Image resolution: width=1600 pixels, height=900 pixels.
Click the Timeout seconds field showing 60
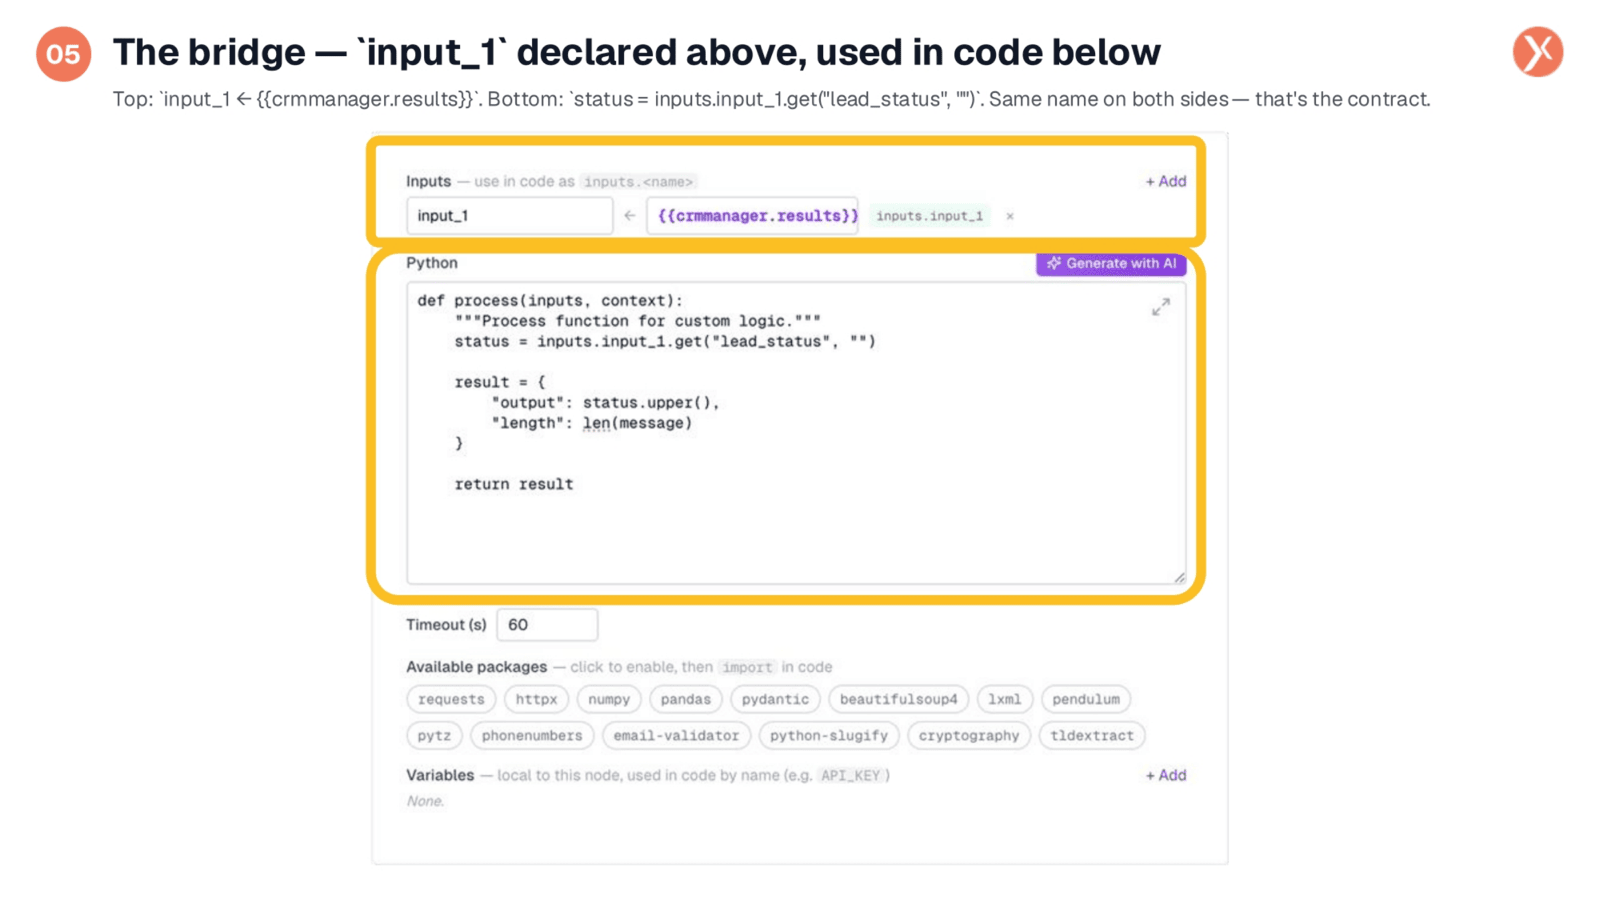click(x=547, y=625)
